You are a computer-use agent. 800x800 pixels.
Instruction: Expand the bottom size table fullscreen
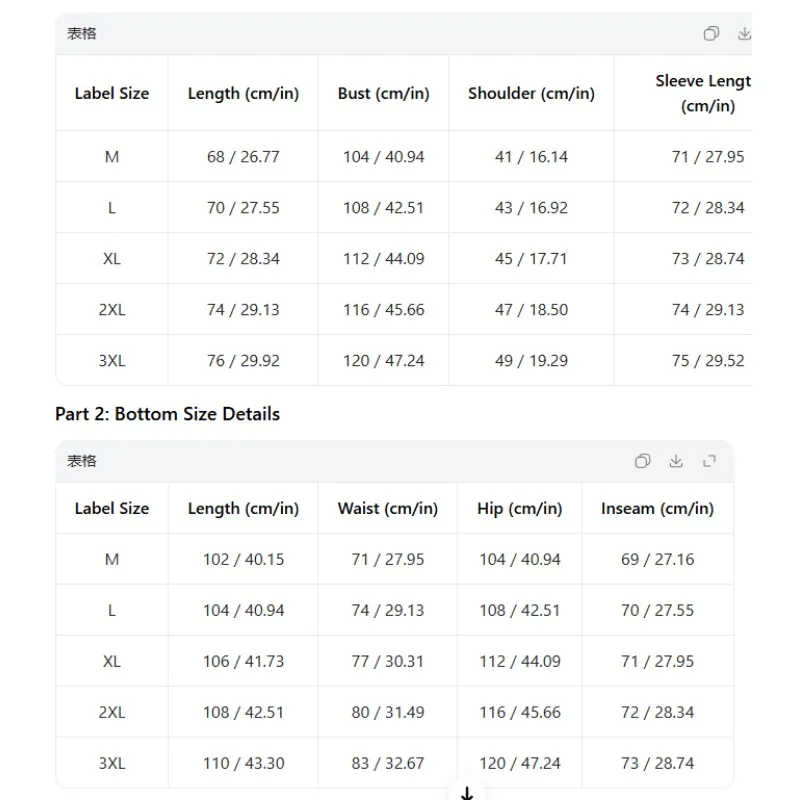(709, 461)
